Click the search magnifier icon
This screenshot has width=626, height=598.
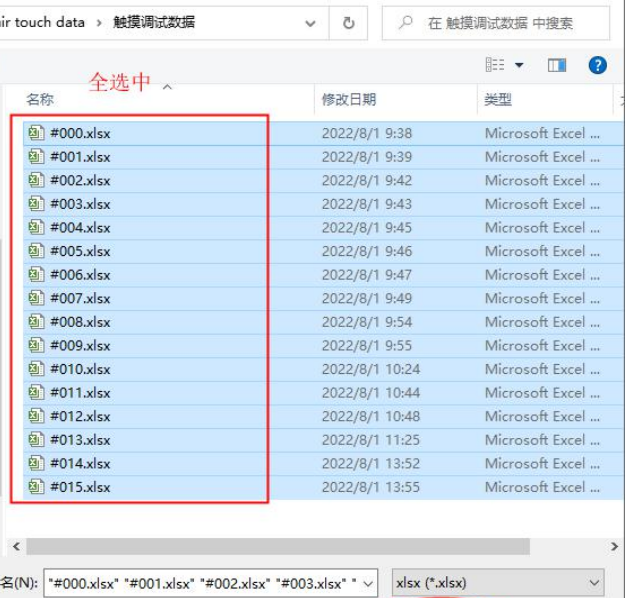point(405,22)
